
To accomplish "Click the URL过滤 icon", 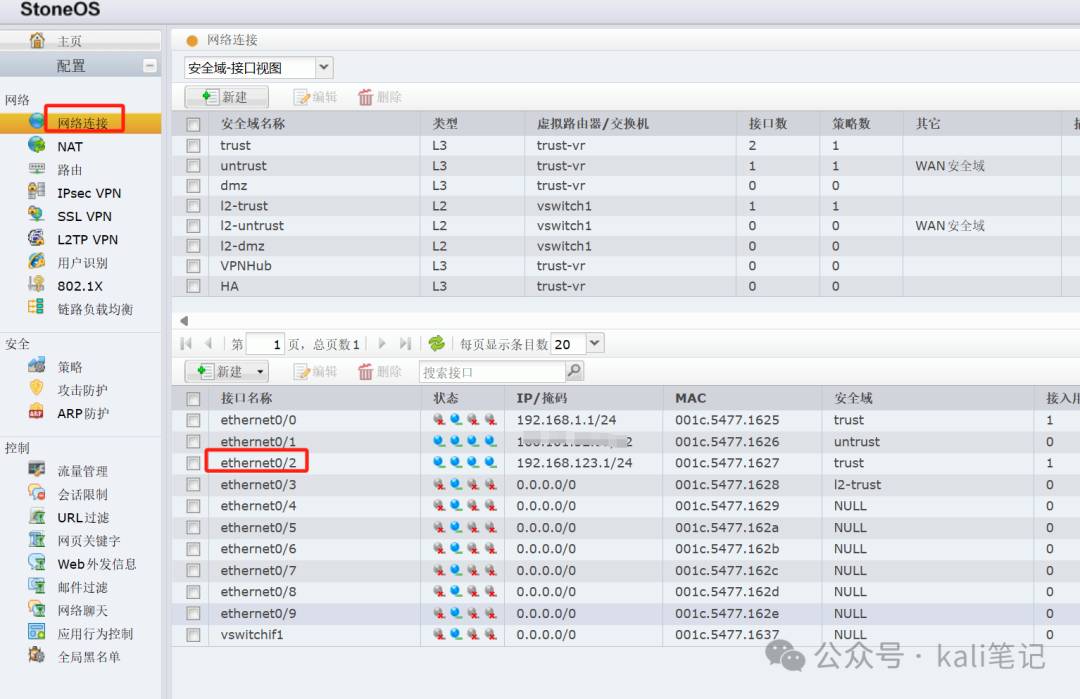I will tap(37, 517).
